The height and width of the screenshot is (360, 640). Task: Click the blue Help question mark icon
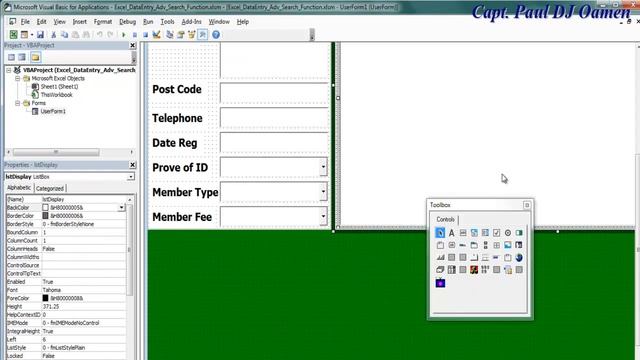(x=216, y=35)
